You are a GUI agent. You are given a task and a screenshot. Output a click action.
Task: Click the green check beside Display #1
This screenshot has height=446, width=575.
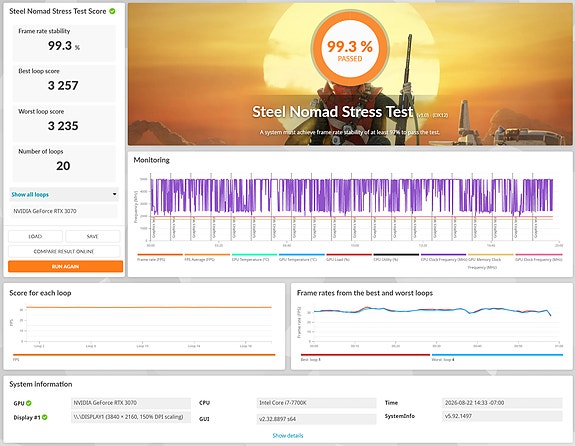(x=45, y=417)
